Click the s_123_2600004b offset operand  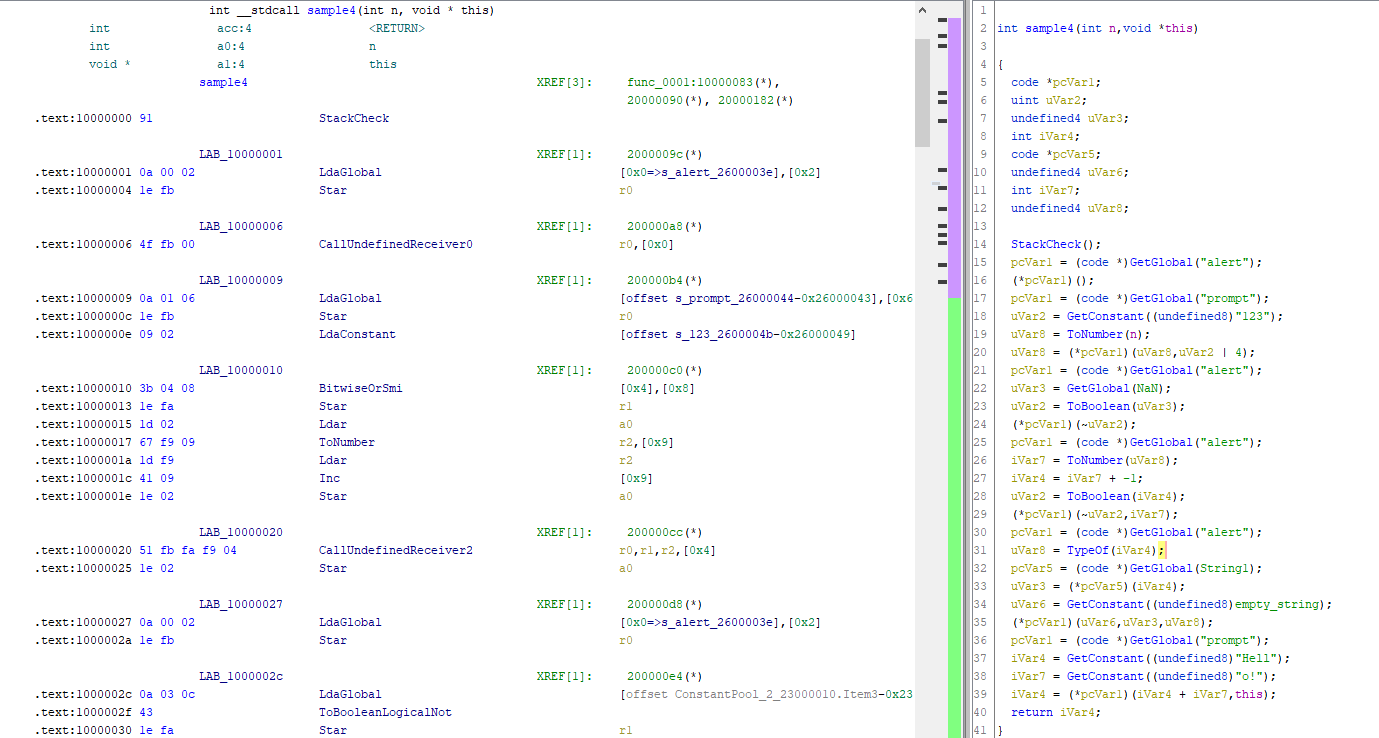(x=738, y=334)
